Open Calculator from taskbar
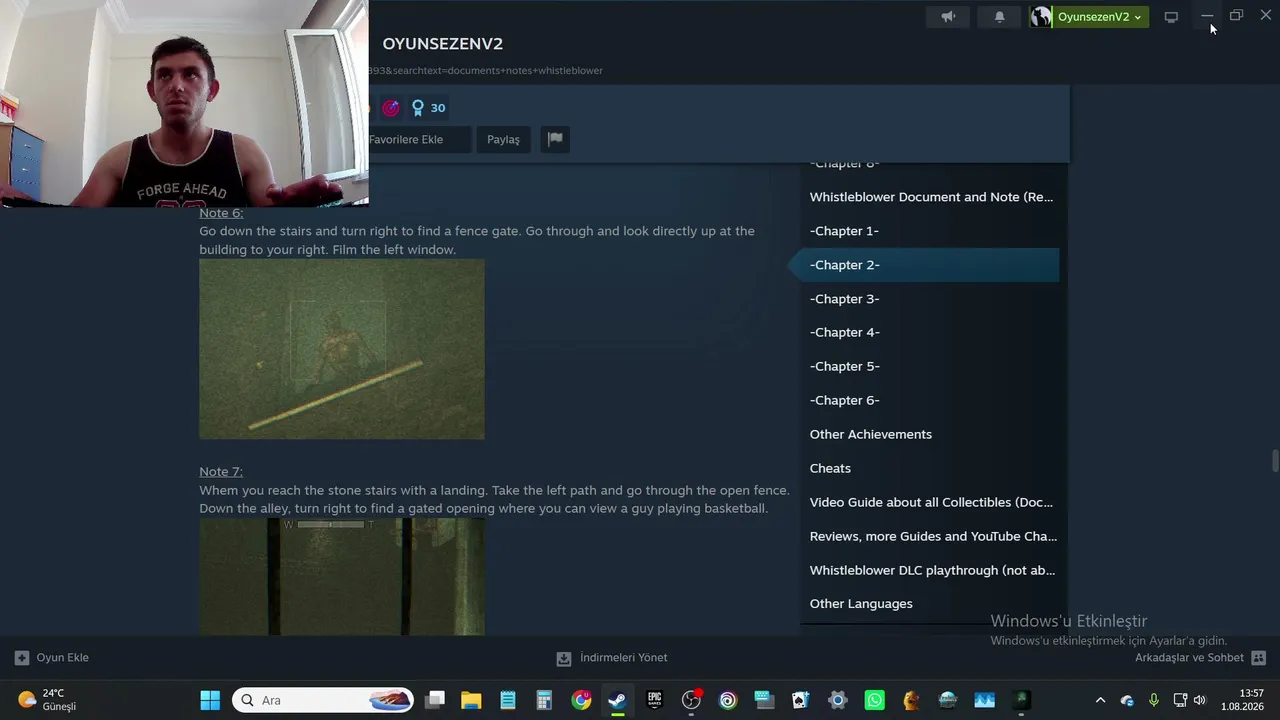 (x=544, y=700)
